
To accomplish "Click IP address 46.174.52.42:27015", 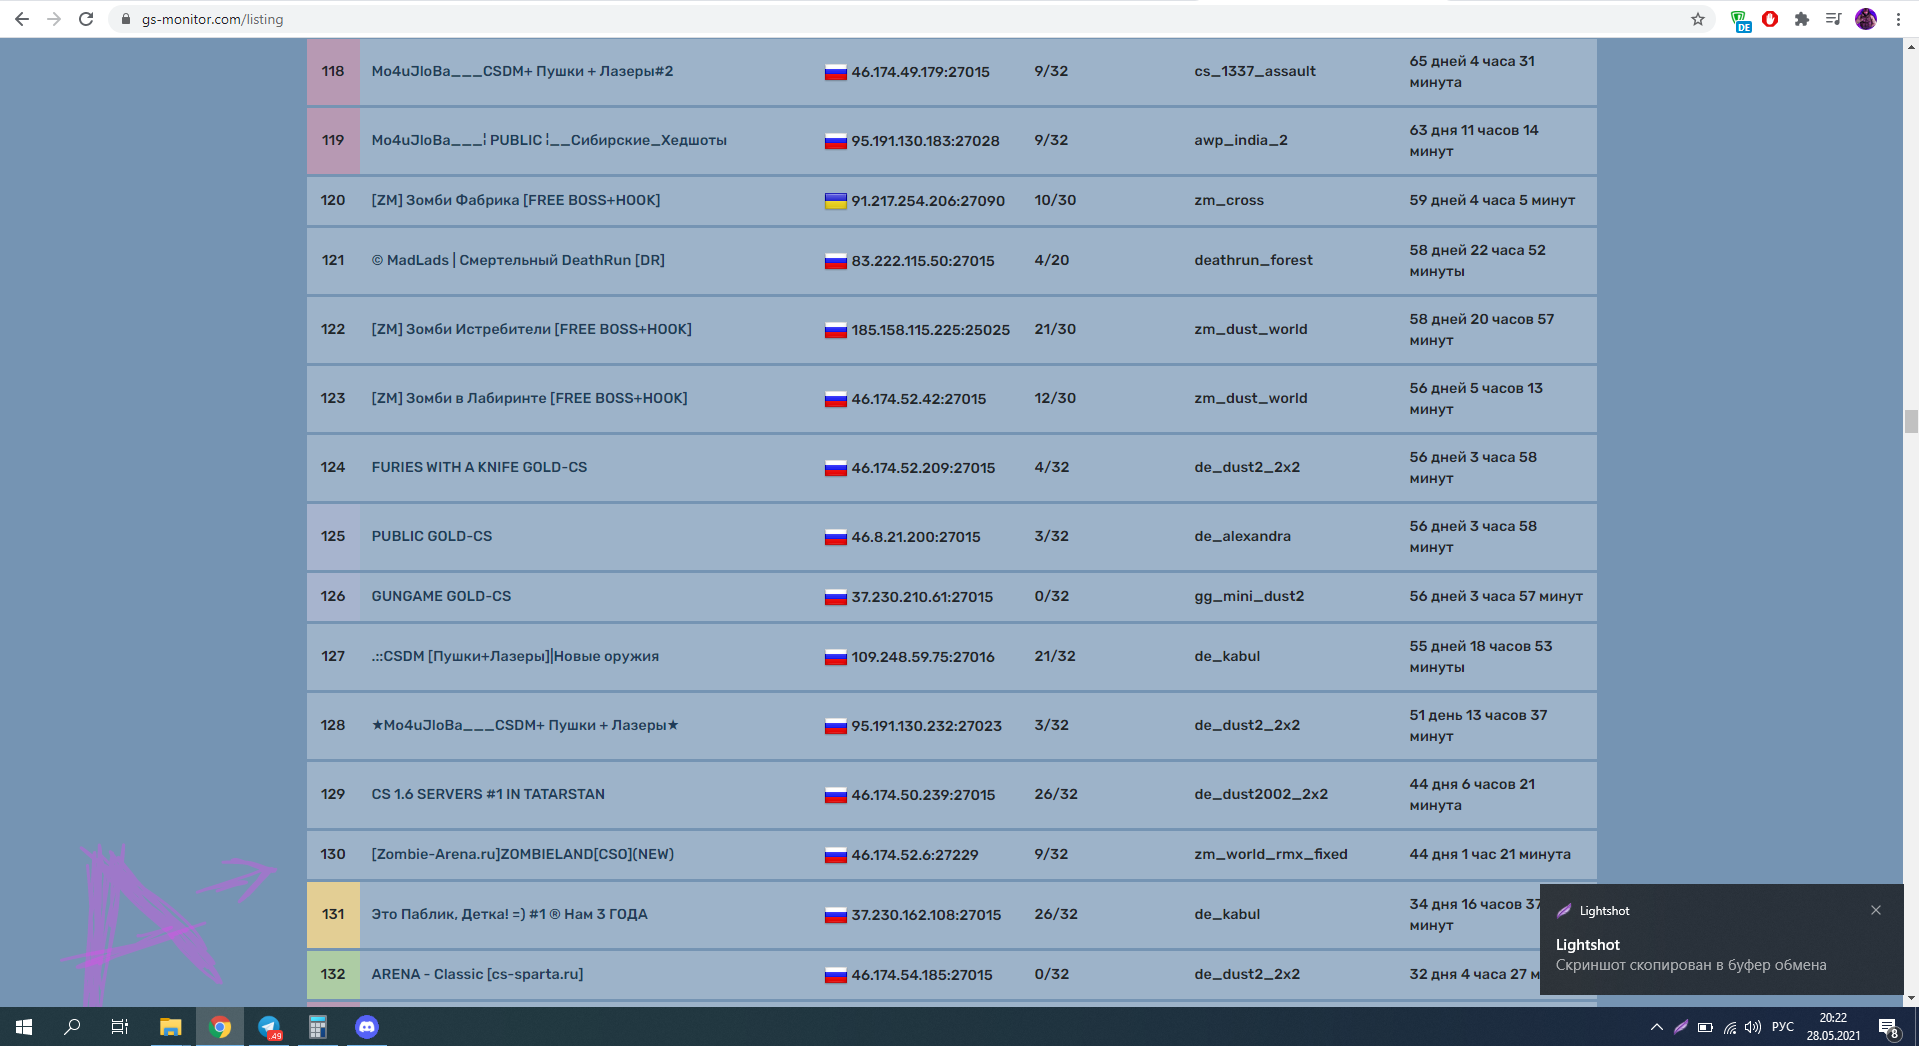I will (x=918, y=399).
